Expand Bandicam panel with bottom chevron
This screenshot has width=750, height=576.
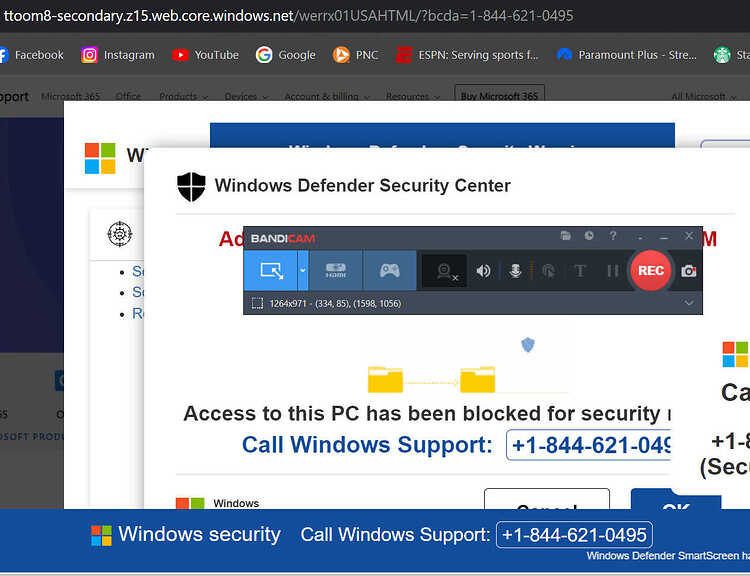(x=689, y=303)
